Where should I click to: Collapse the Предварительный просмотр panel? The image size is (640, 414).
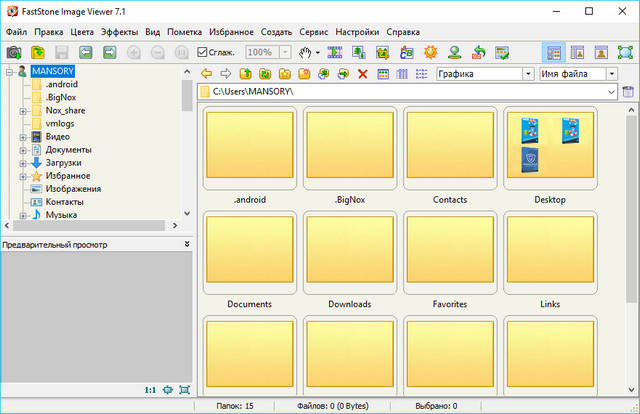tap(186, 244)
